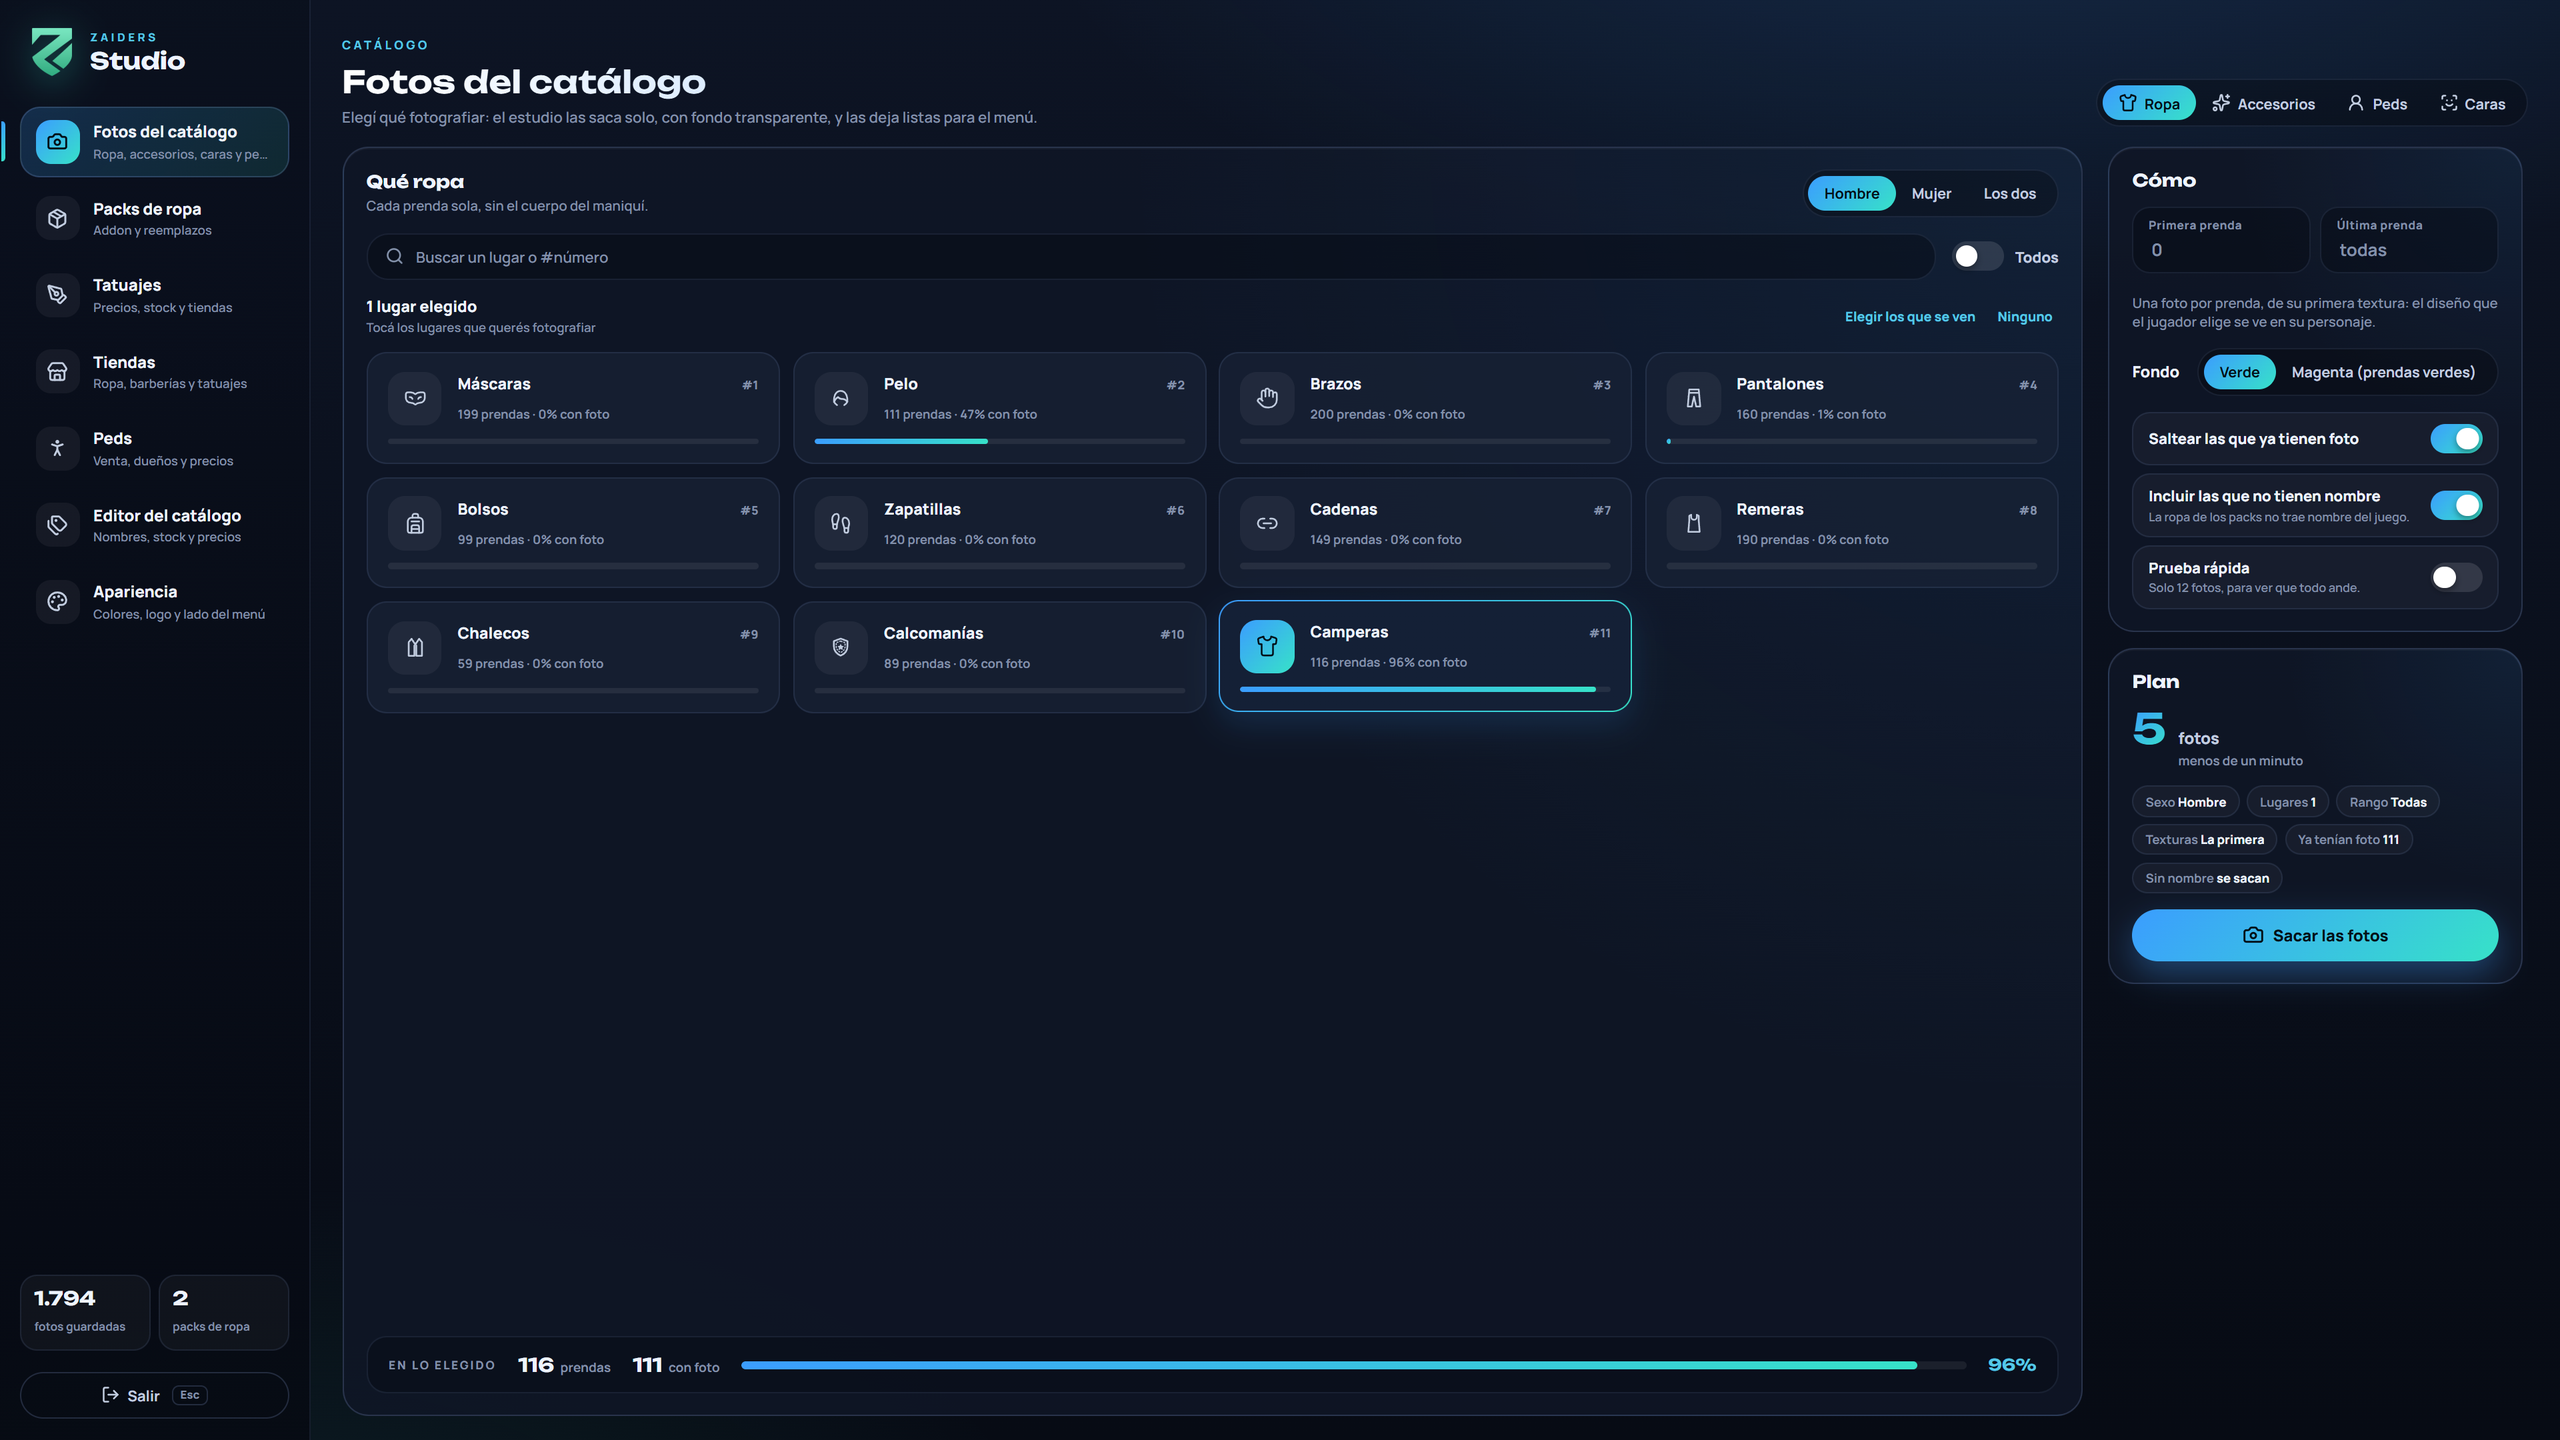Select the Máscaras mask icon card
The height and width of the screenshot is (1440, 2560).
[x=415, y=398]
